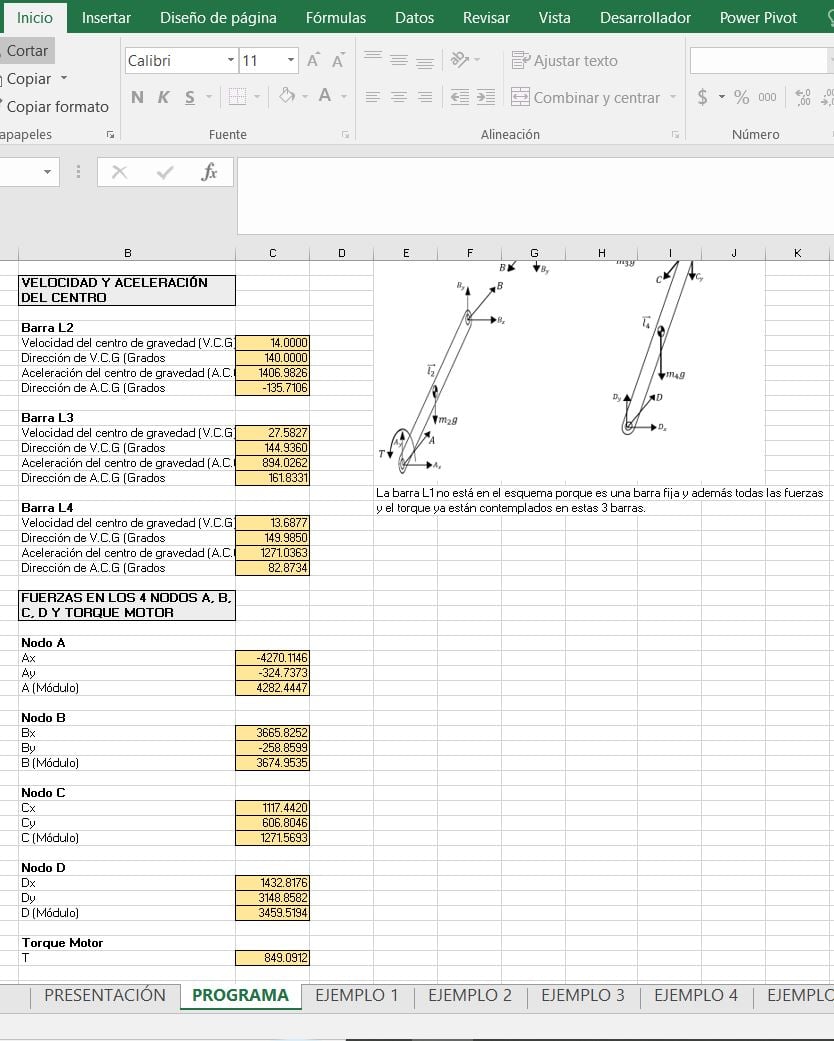Viewport: 834px width, 1041px height.
Task: Expand the underline style dropdown arrow
Action: coord(208,98)
